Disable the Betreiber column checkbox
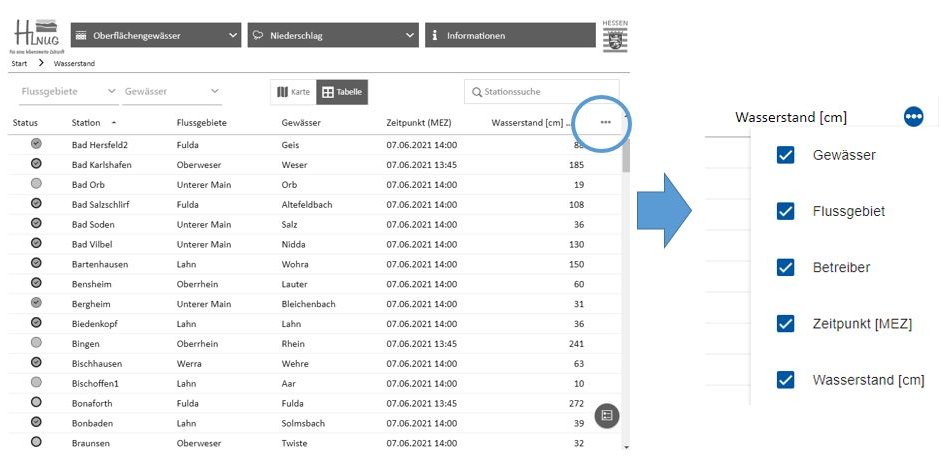 [x=786, y=267]
